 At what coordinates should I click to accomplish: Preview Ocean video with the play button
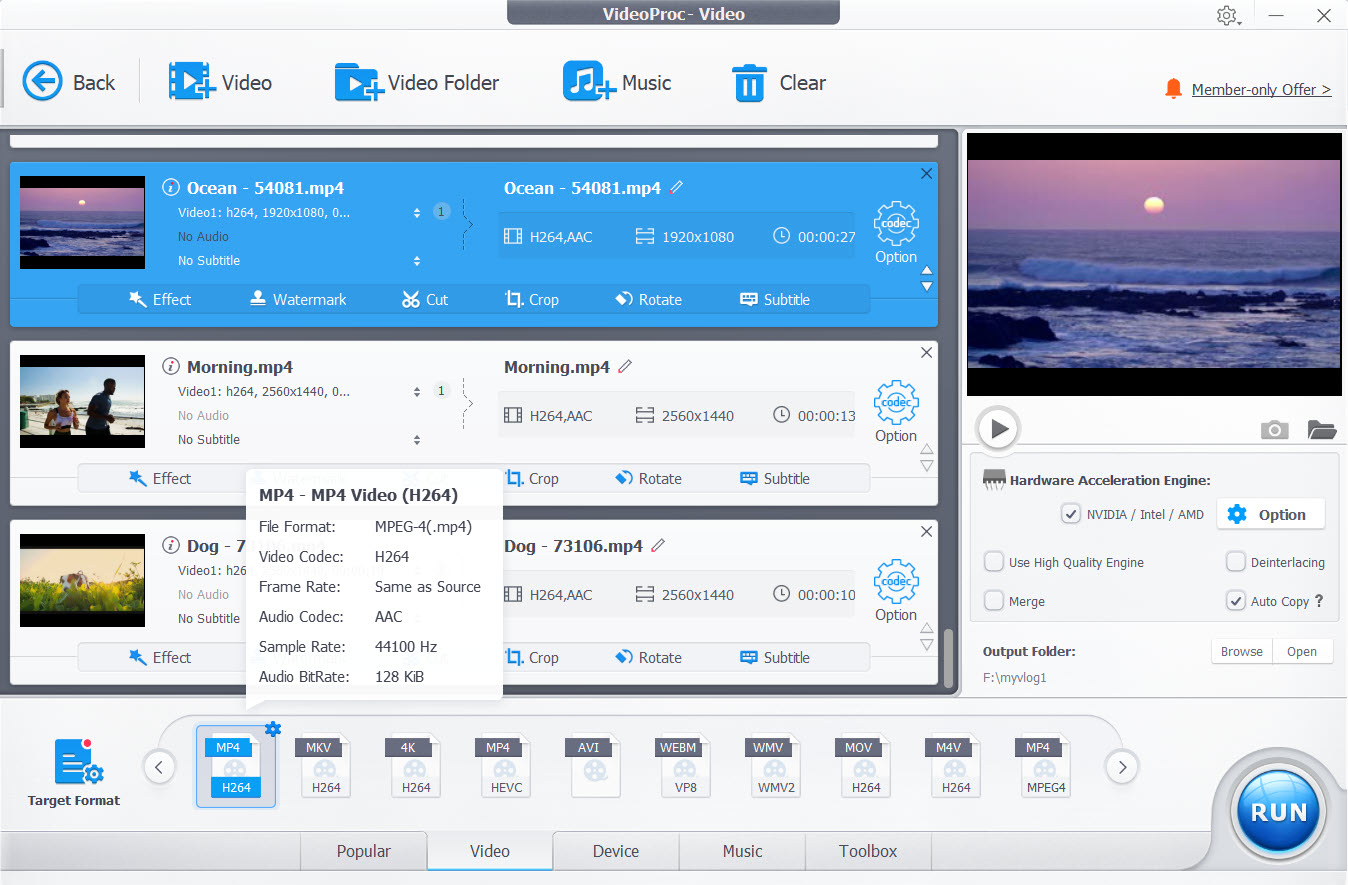(x=997, y=428)
